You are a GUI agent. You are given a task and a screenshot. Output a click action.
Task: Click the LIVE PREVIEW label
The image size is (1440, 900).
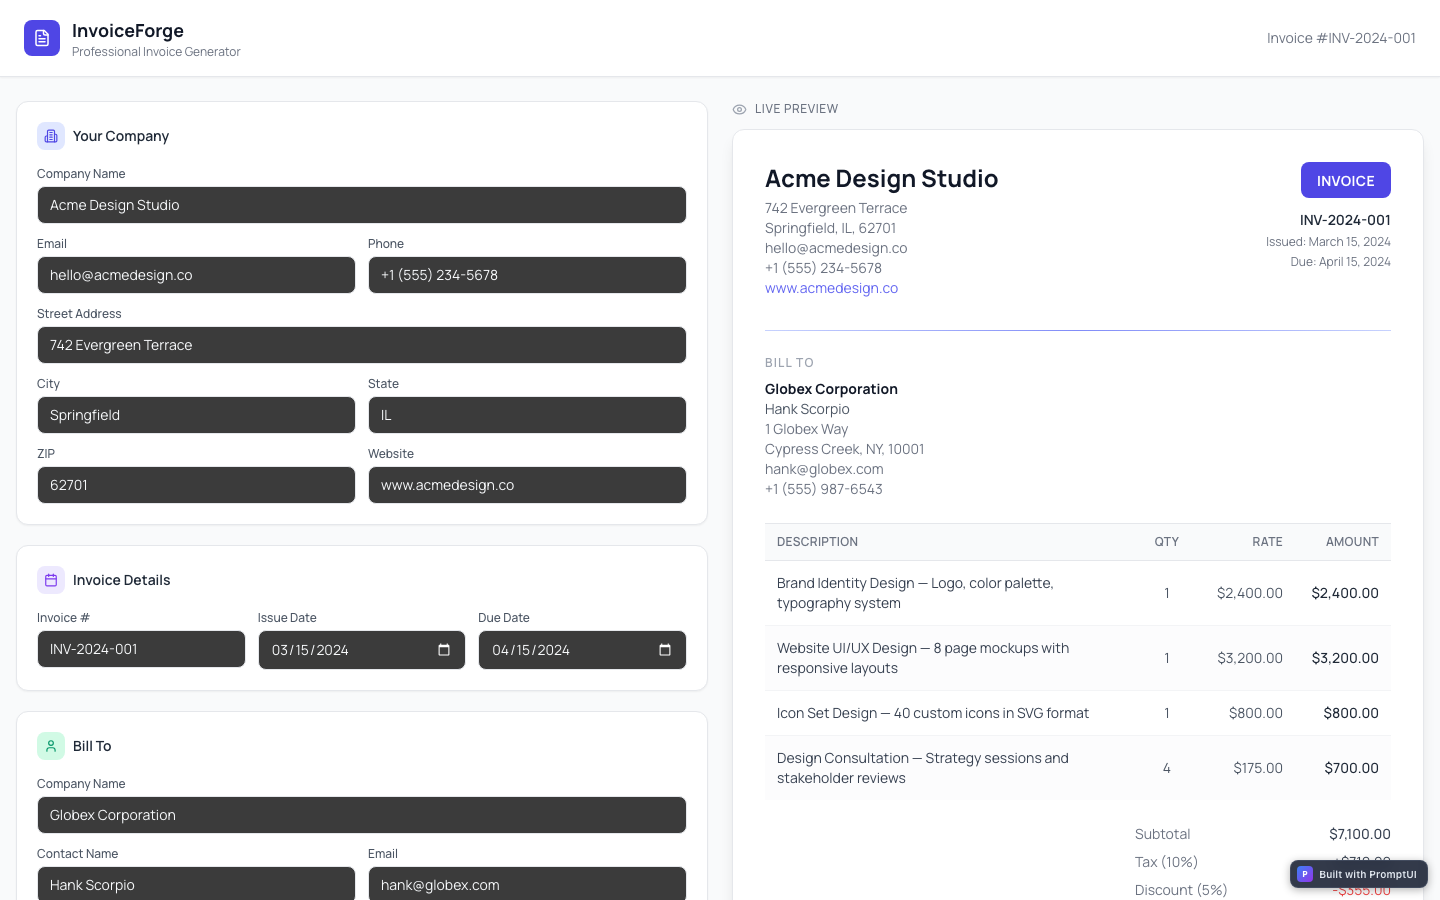coord(796,109)
